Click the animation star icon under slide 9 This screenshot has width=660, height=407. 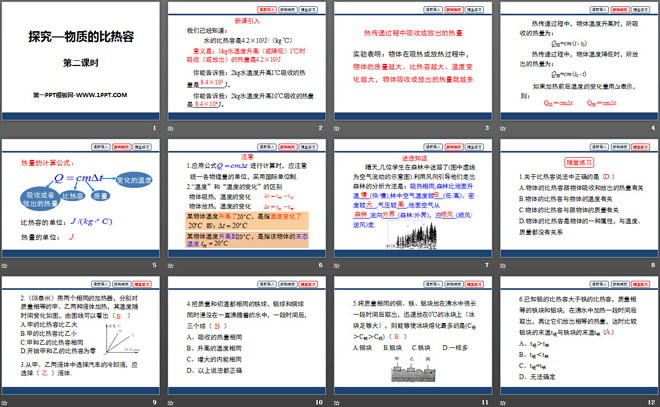tap(5, 403)
